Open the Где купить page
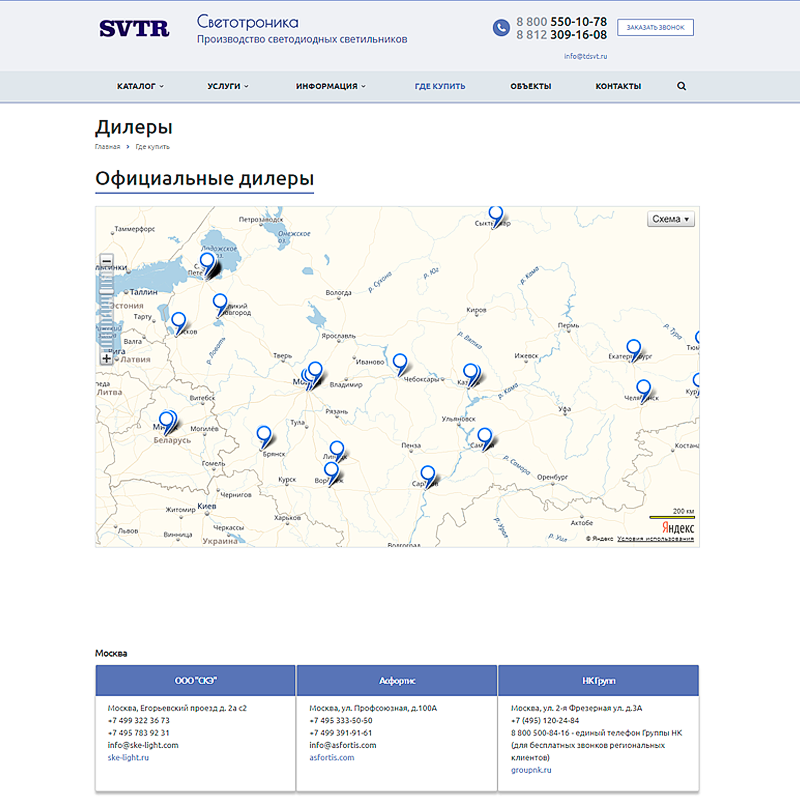800x800 pixels. pyautogui.click(x=440, y=86)
